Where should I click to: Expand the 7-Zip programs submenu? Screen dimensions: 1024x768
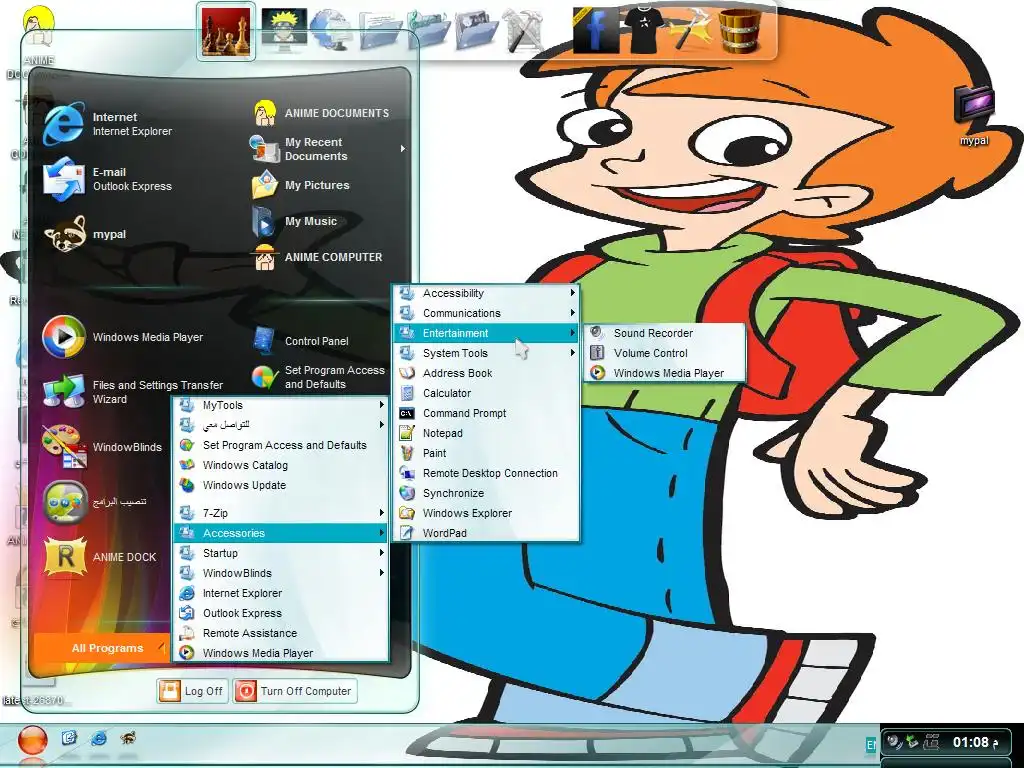(281, 513)
